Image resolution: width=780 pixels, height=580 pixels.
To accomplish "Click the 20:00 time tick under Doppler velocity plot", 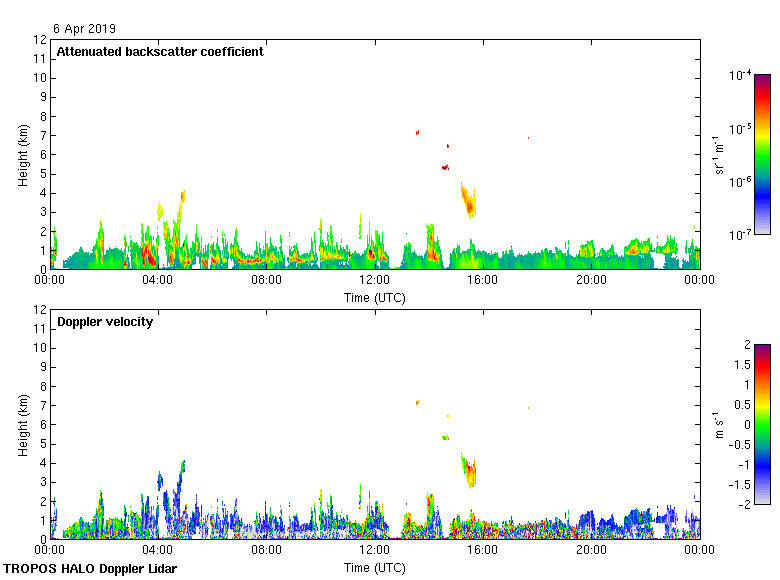I will click(x=591, y=550).
